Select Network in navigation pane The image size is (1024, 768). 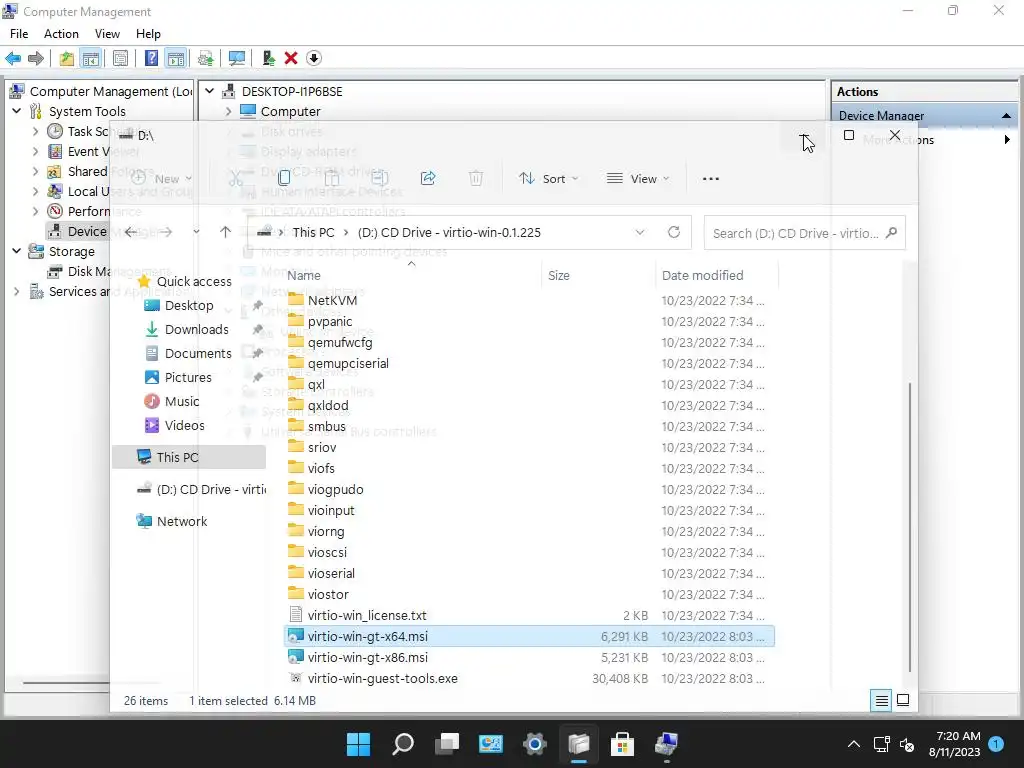182,521
